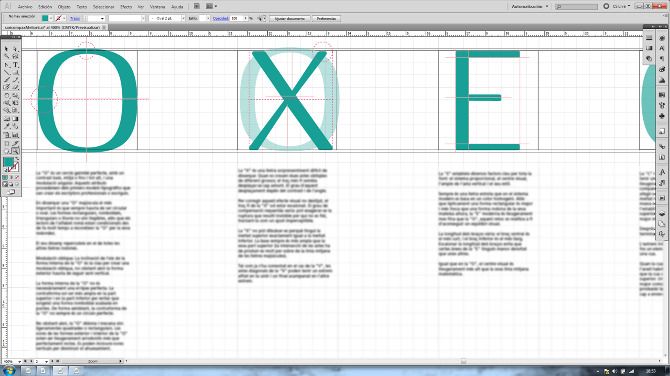Screen dimensions: 670x376
Task: Open the Seleccionar menu
Action: 103,7
